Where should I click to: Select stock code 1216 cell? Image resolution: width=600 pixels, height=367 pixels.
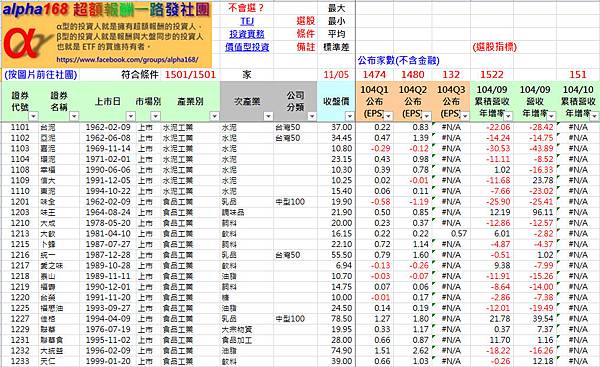tap(20, 255)
